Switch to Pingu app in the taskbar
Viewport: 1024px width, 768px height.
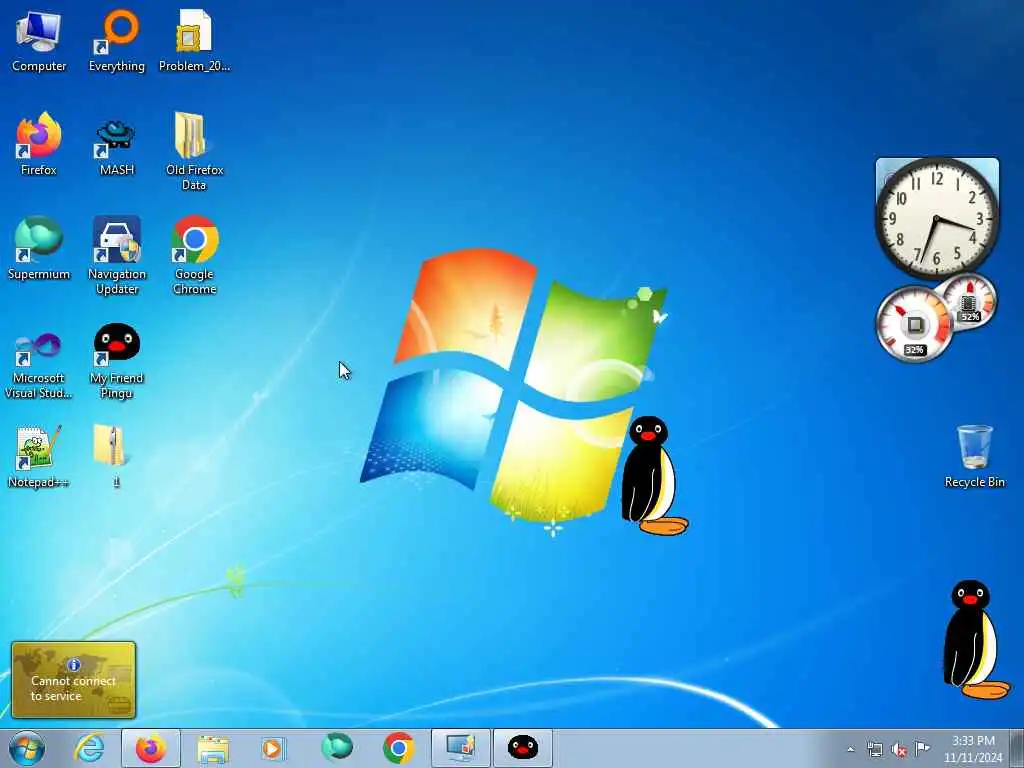point(522,748)
